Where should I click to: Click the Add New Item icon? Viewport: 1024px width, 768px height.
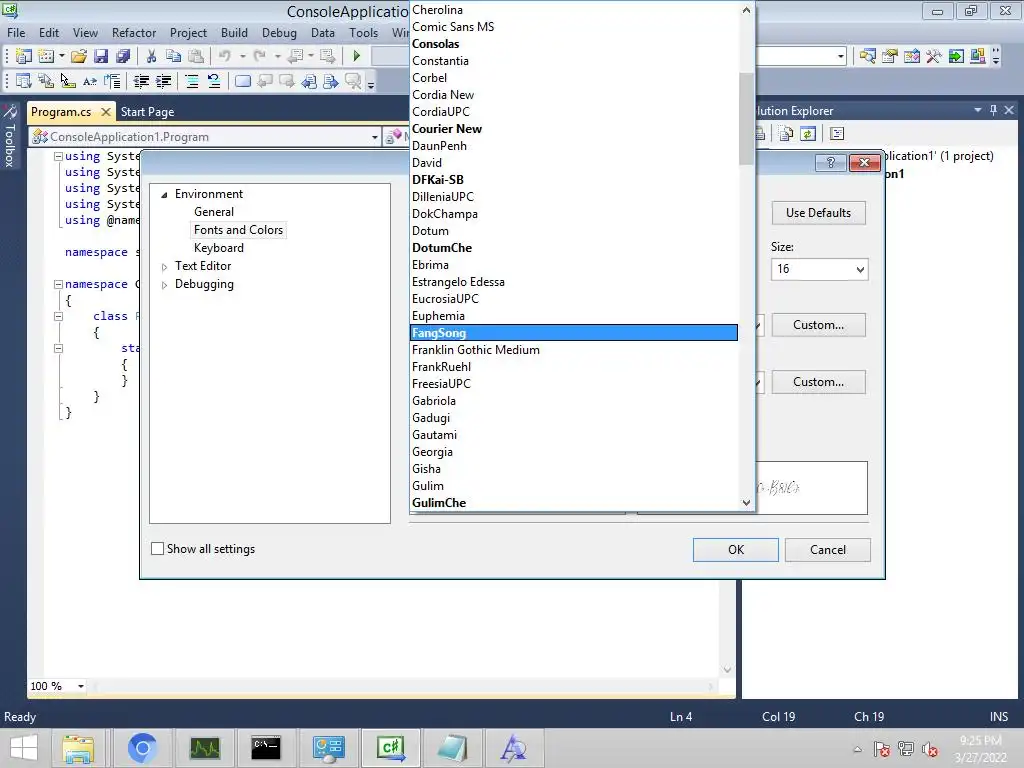click(46, 56)
